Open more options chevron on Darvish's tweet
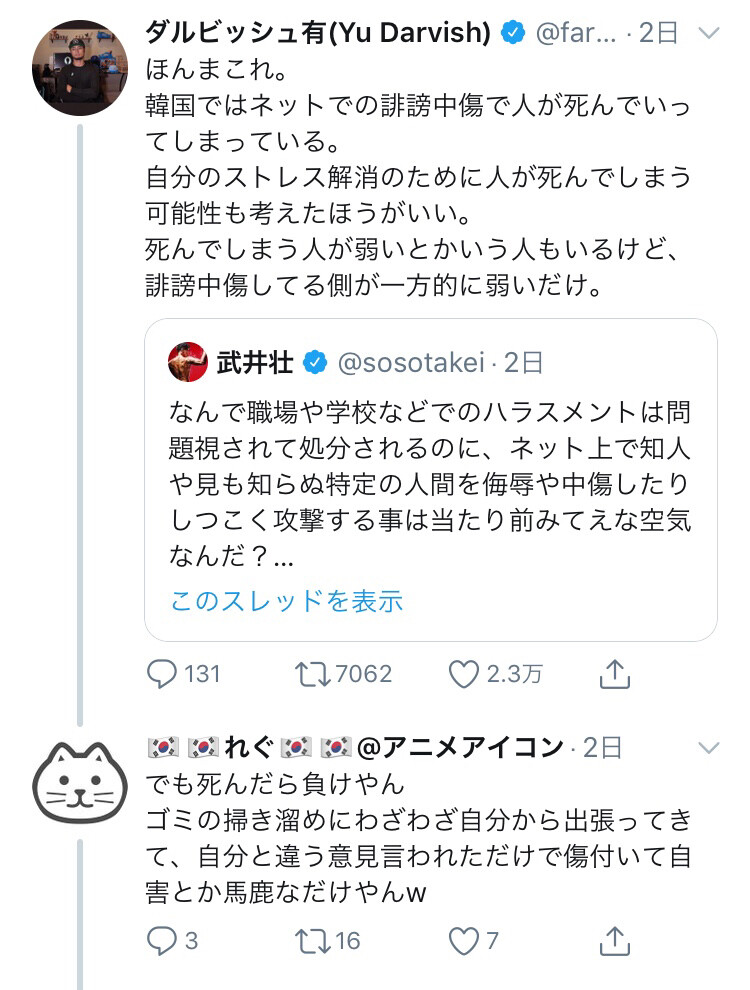750x990 pixels. pyautogui.click(x=707, y=33)
